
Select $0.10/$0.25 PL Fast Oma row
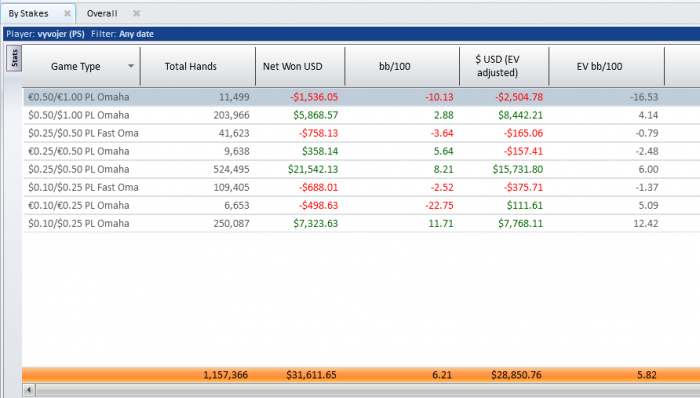point(362,187)
